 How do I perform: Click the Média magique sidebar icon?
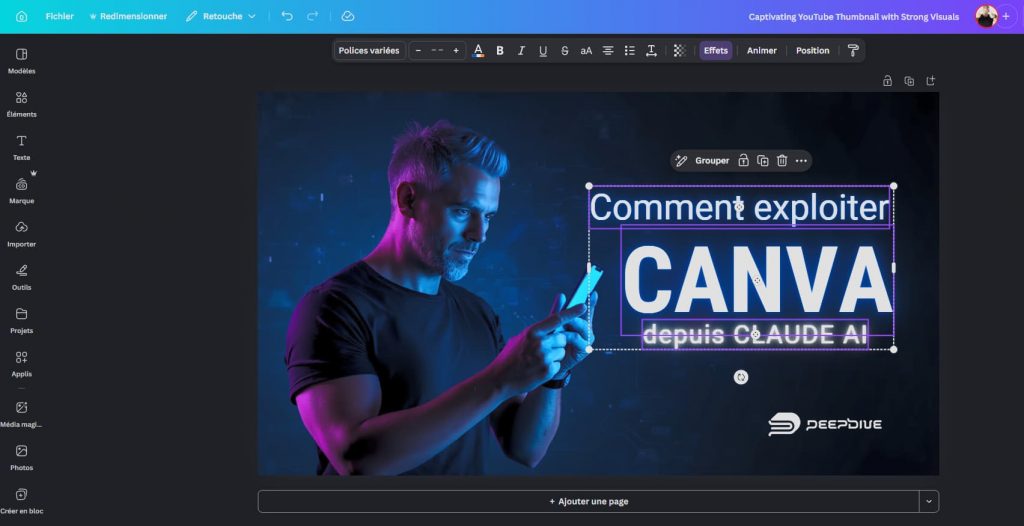click(x=21, y=412)
